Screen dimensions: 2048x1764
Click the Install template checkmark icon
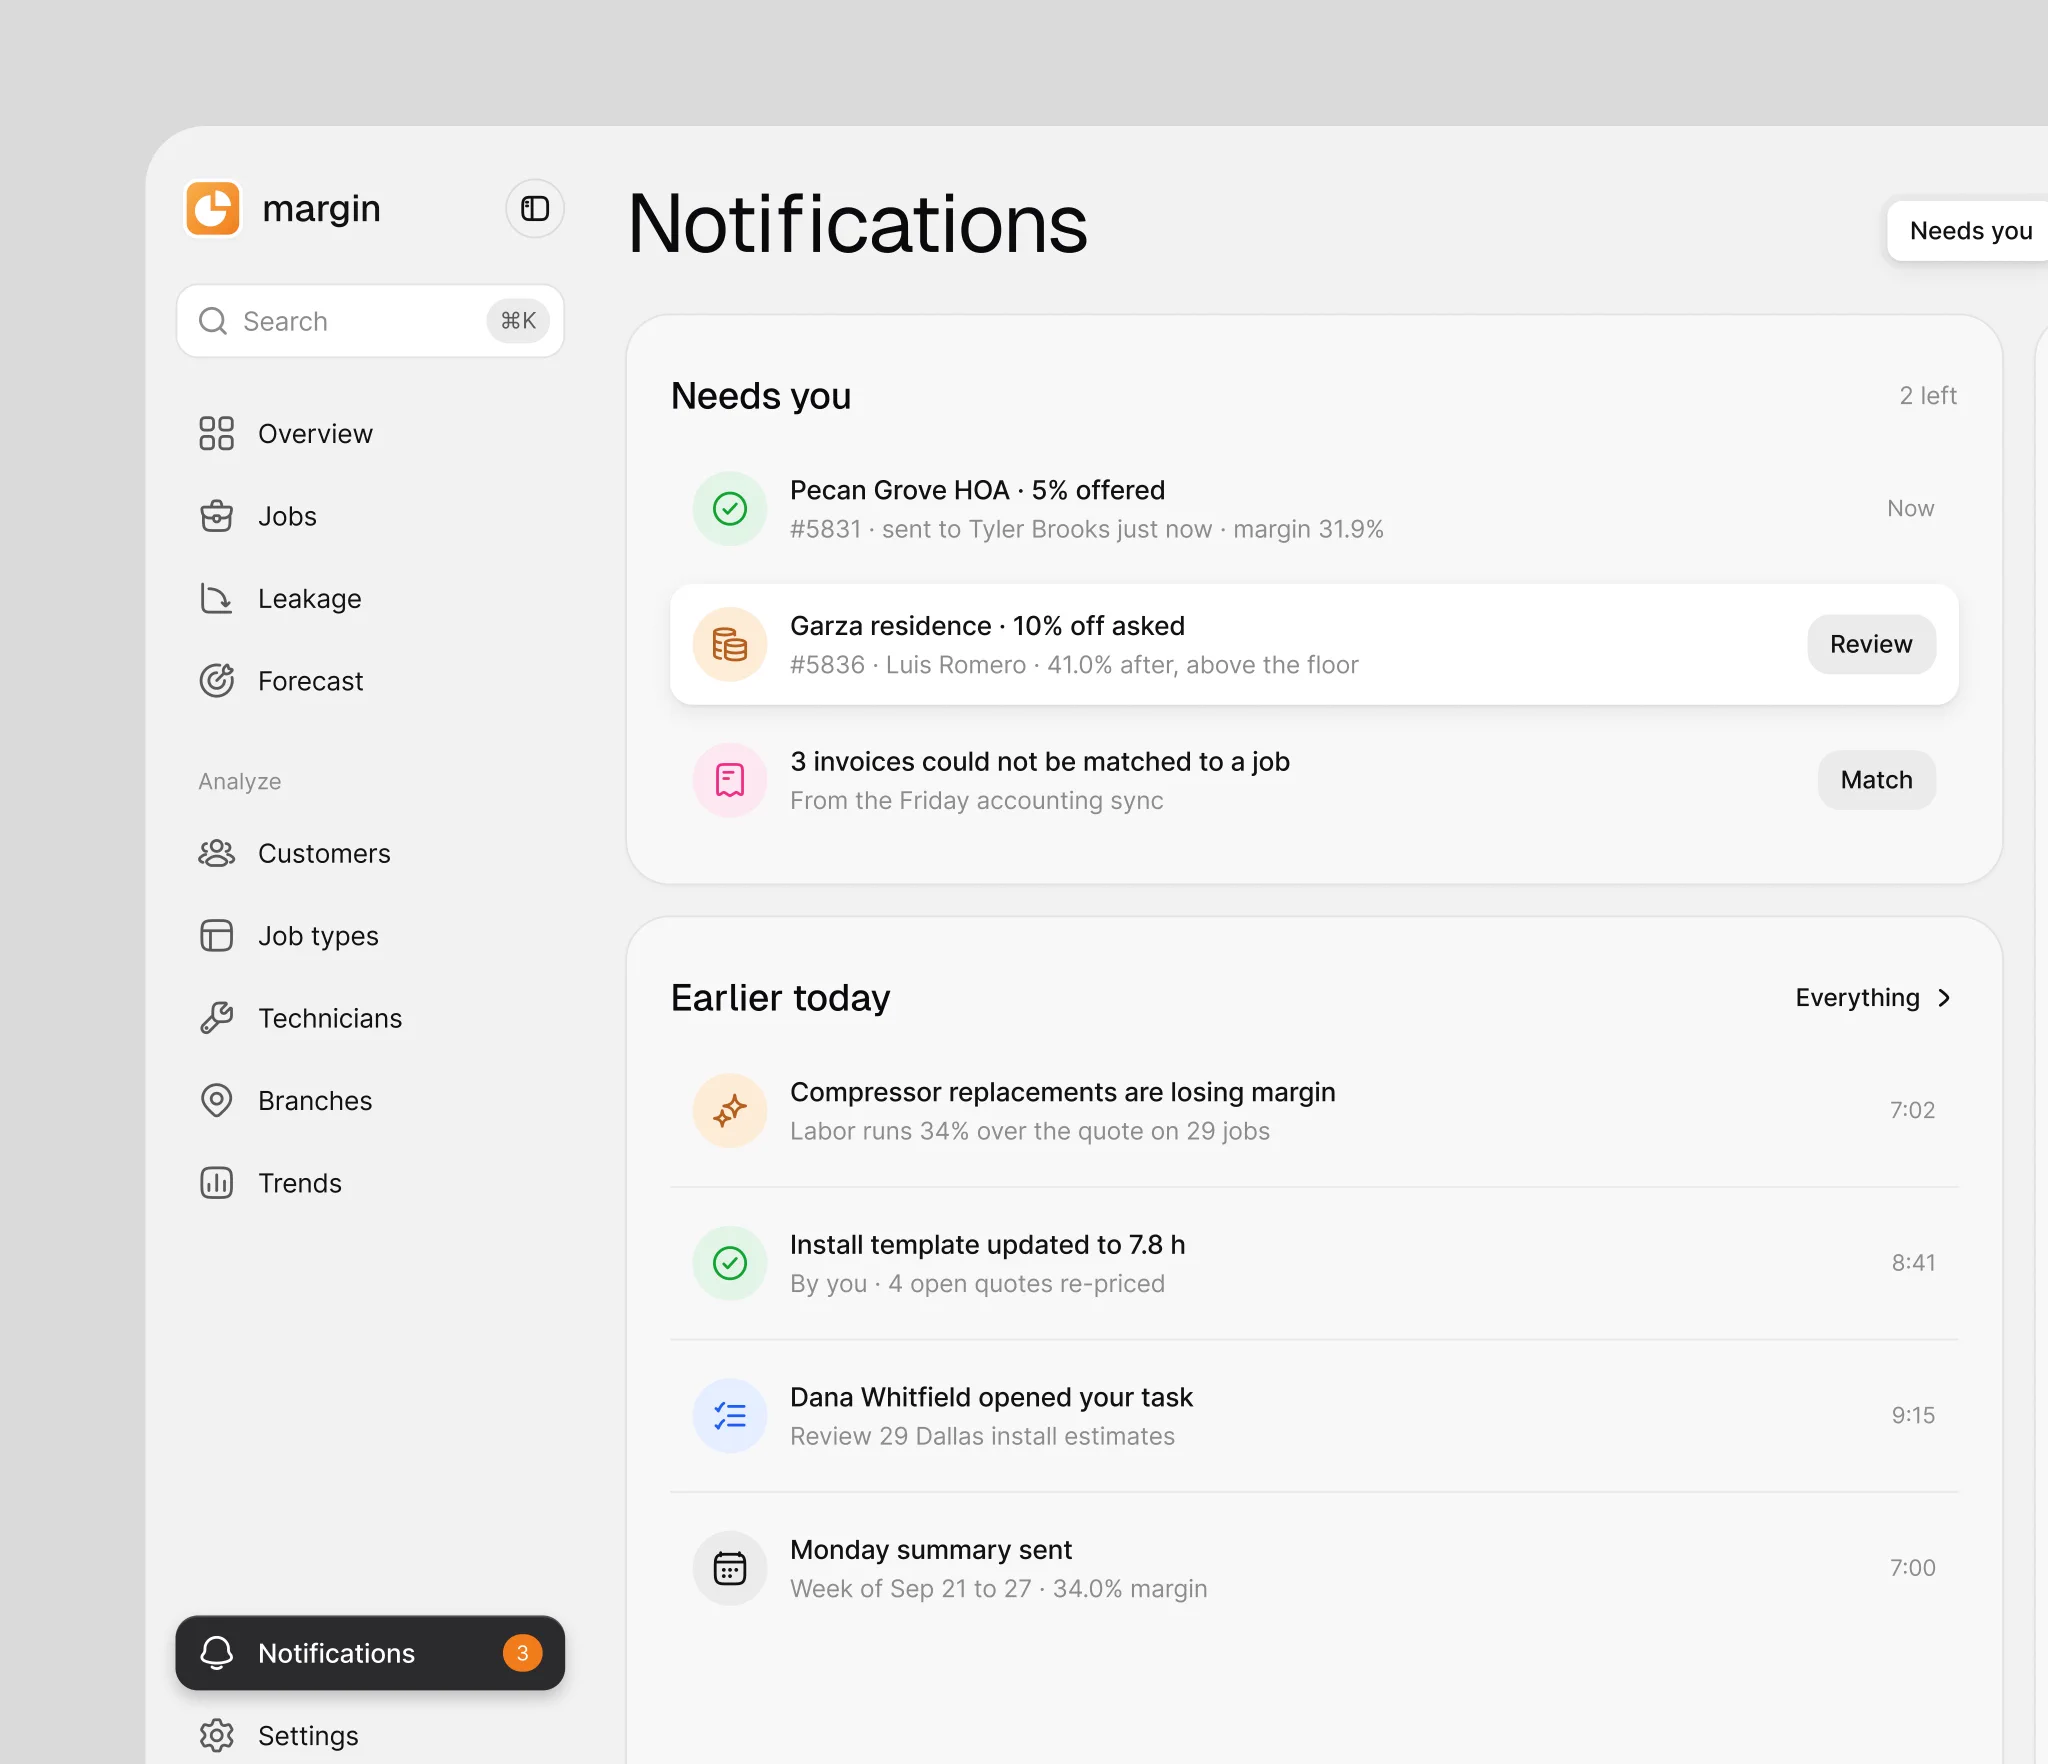(730, 1263)
